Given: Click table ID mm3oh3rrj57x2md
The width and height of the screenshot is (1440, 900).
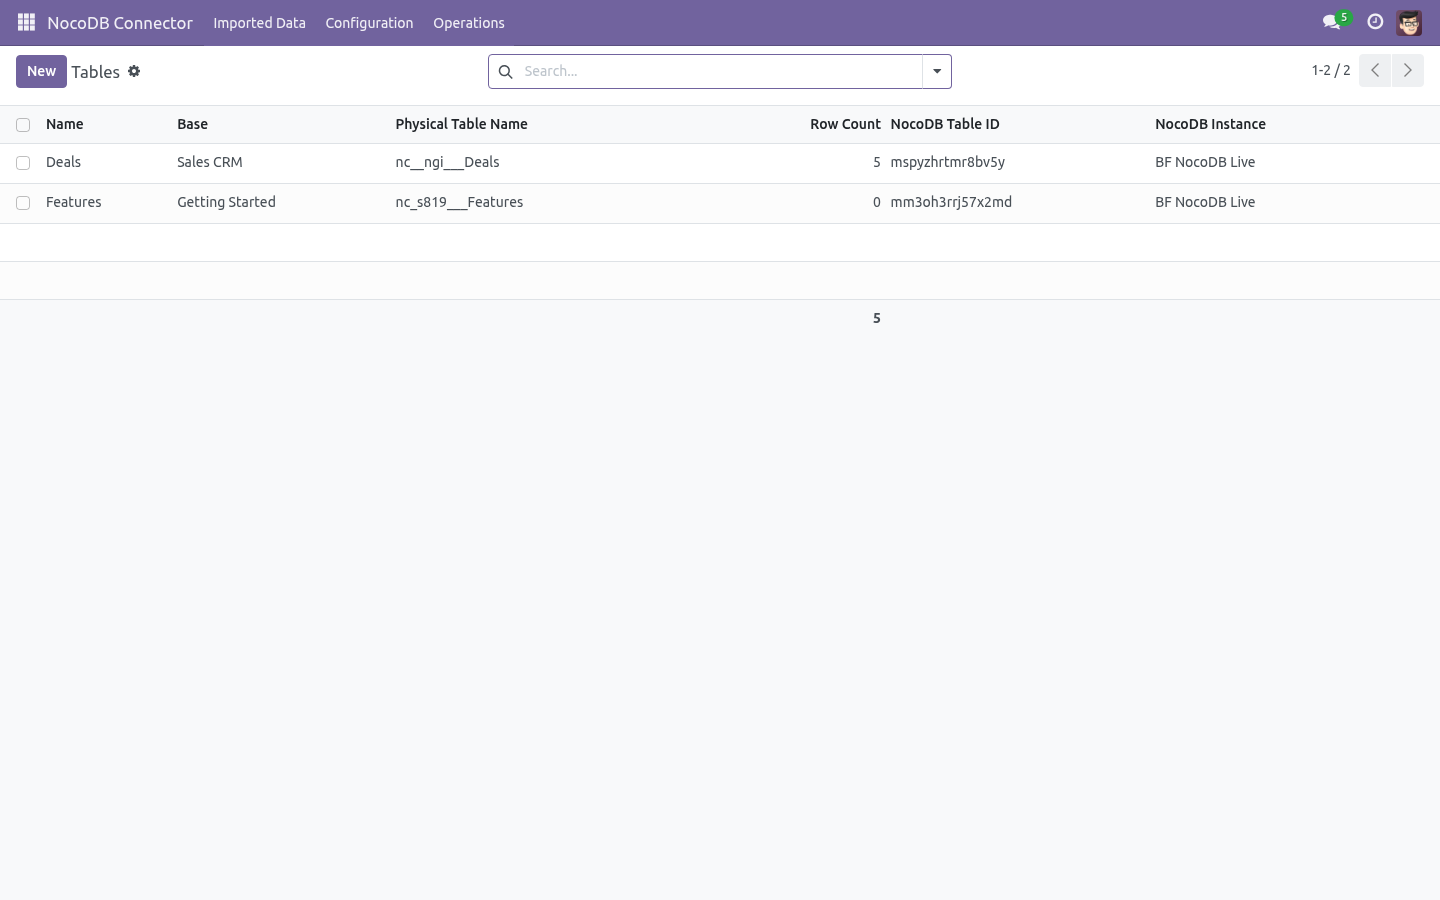Looking at the screenshot, I should pyautogui.click(x=951, y=202).
